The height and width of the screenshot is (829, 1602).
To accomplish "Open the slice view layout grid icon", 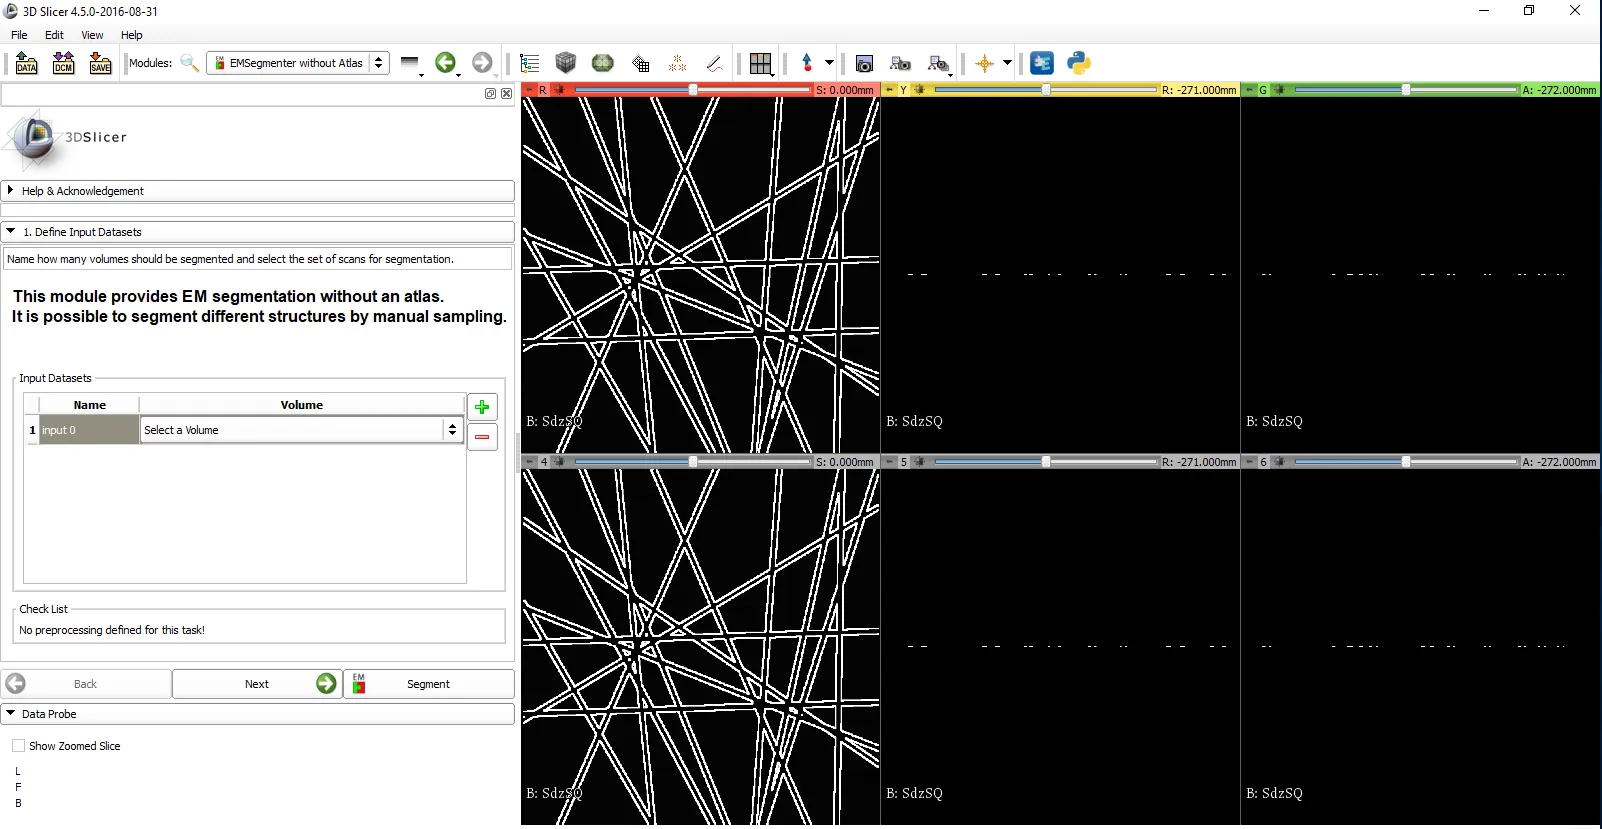I will [761, 63].
